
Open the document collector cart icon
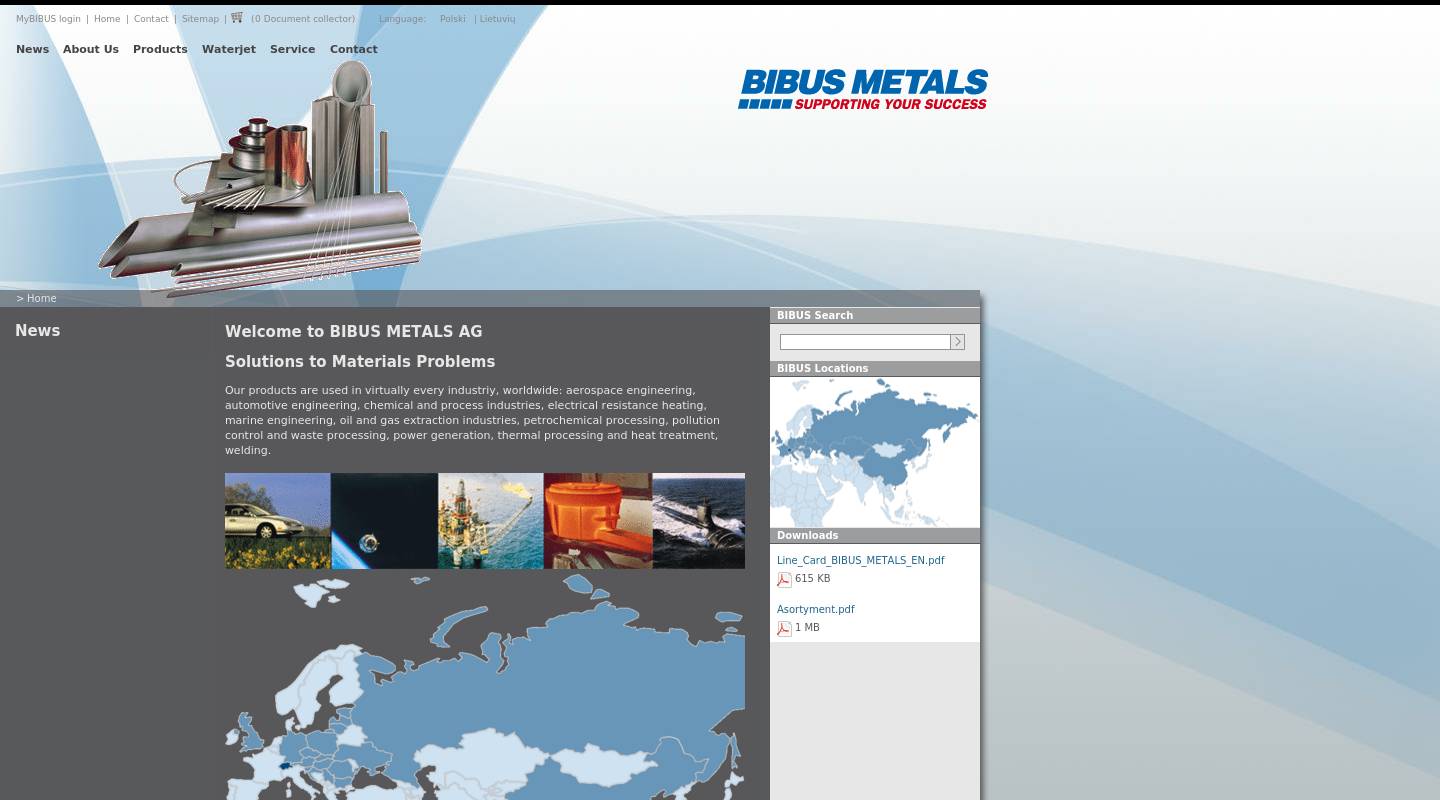(x=237, y=17)
